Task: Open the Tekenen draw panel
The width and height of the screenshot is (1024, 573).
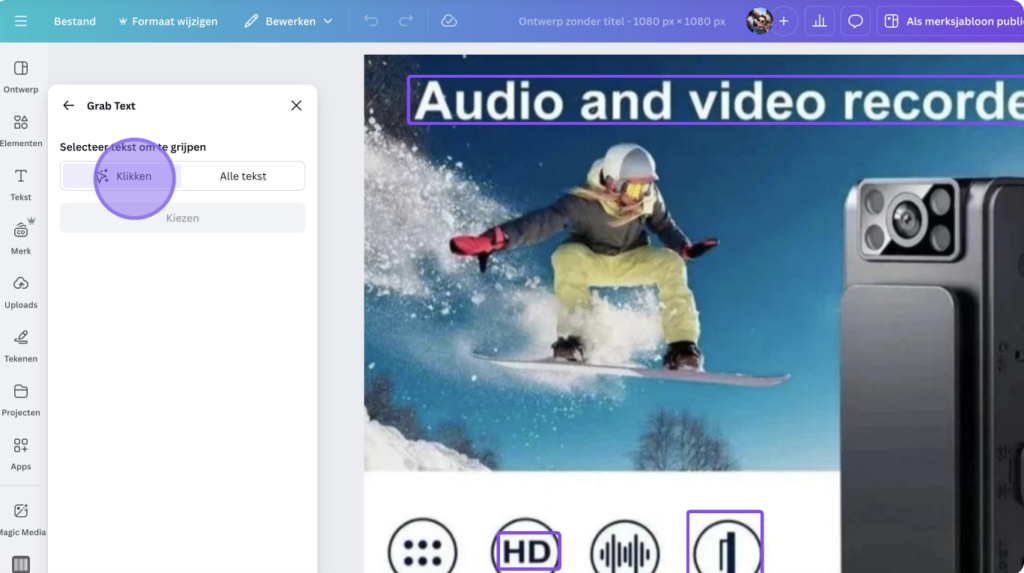Action: pyautogui.click(x=21, y=346)
